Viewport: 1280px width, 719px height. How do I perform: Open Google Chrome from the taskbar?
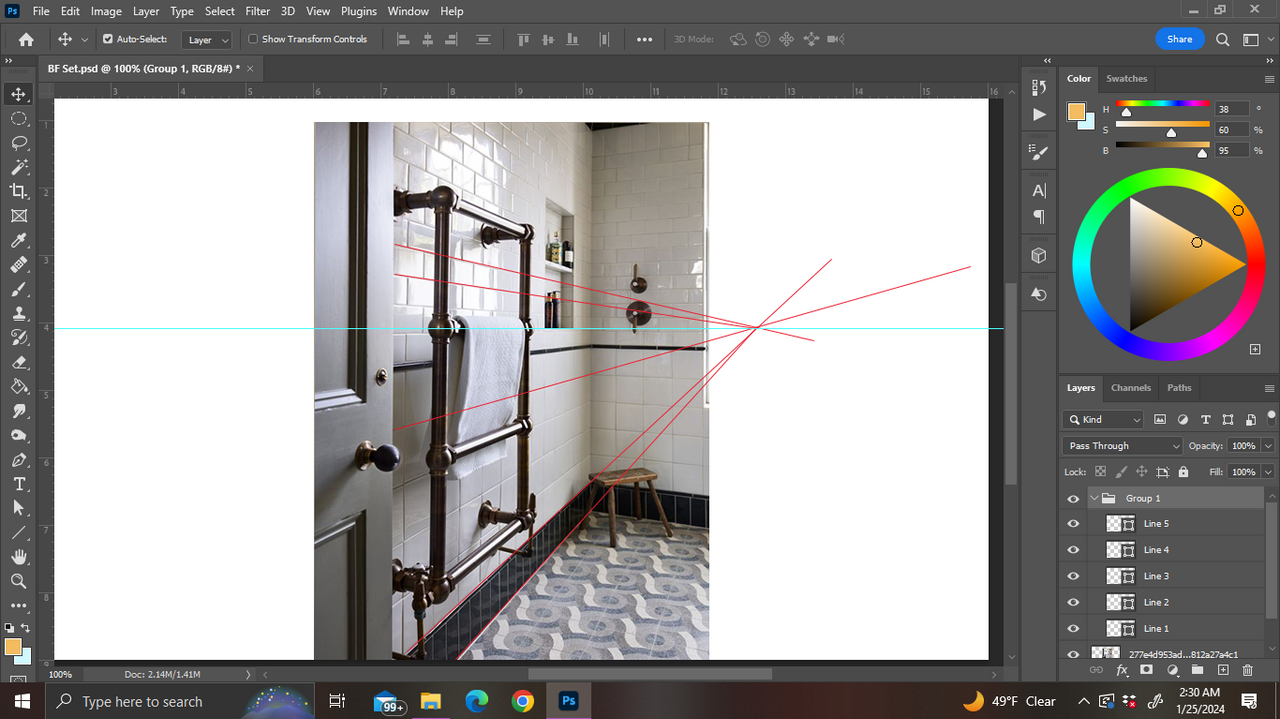pyautogui.click(x=522, y=701)
